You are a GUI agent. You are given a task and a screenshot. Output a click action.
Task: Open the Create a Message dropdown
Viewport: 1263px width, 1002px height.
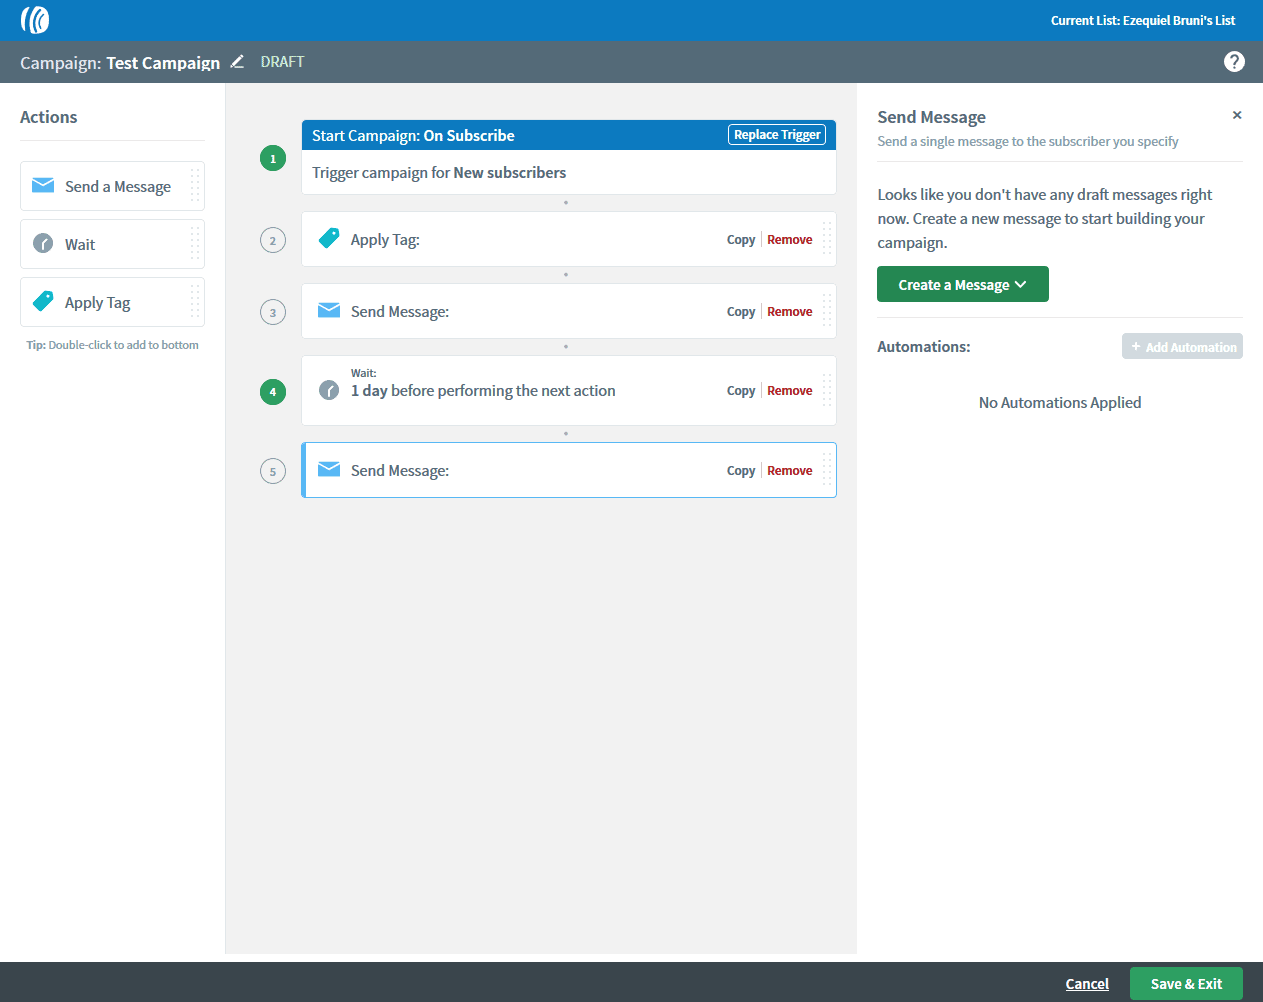(962, 284)
